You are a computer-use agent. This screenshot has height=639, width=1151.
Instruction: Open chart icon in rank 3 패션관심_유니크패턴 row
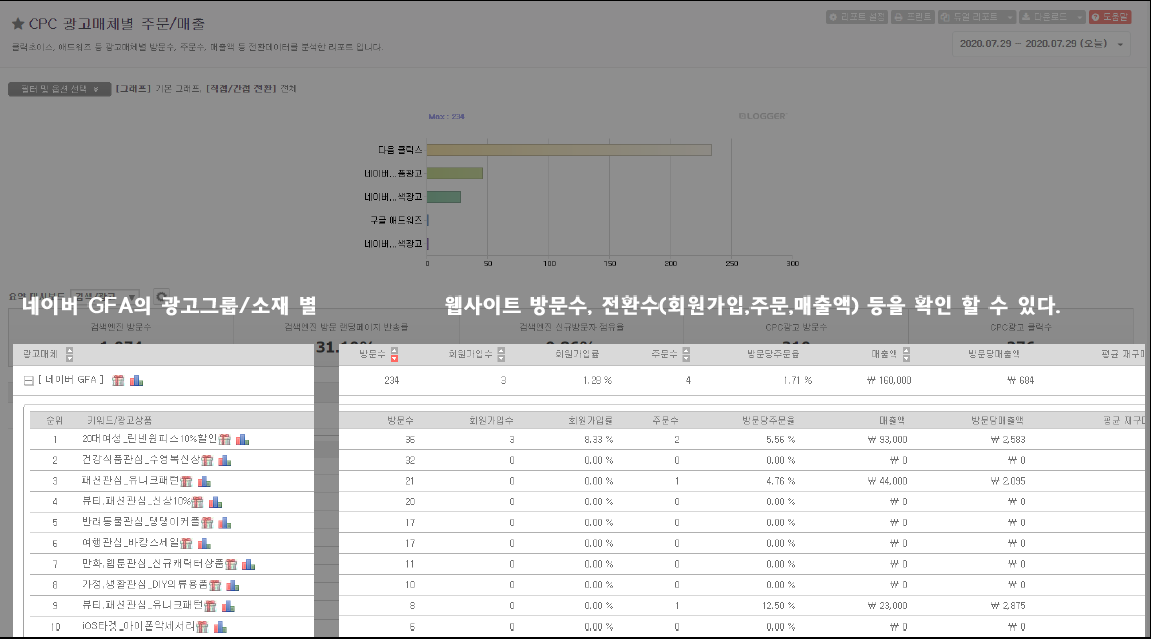point(204,481)
